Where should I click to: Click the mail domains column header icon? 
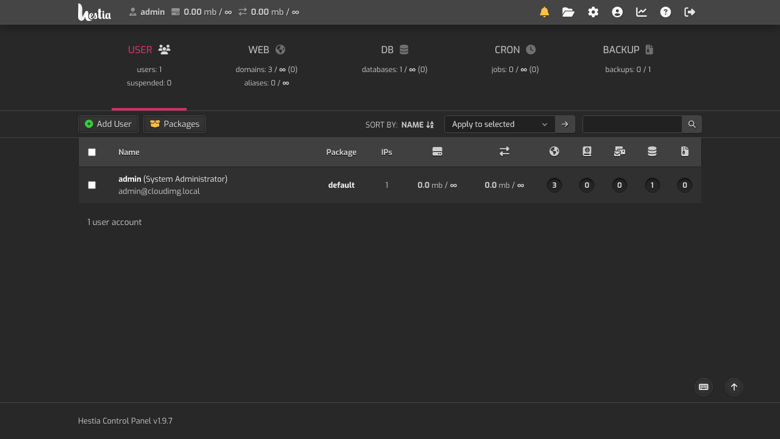tap(619, 152)
